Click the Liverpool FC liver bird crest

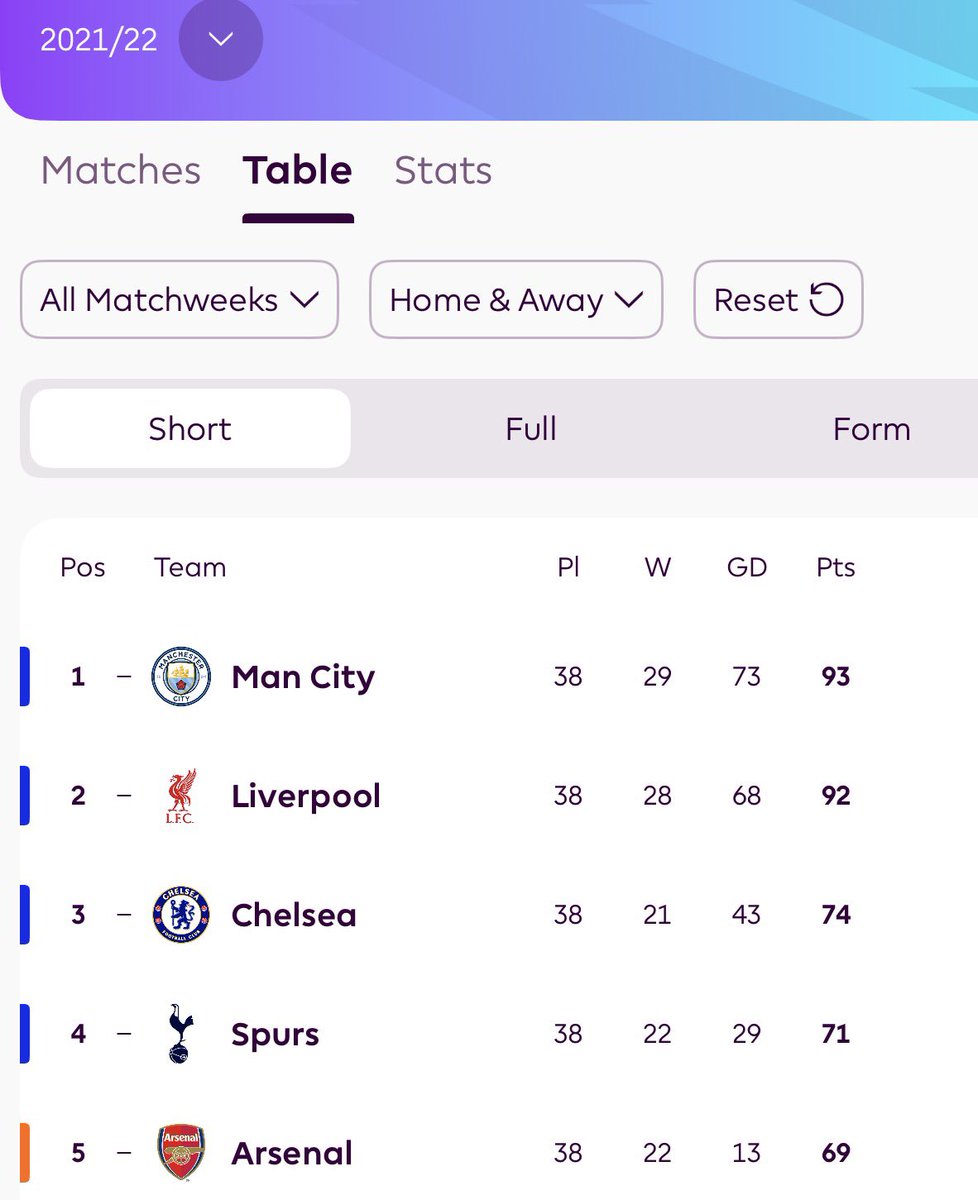(x=181, y=796)
